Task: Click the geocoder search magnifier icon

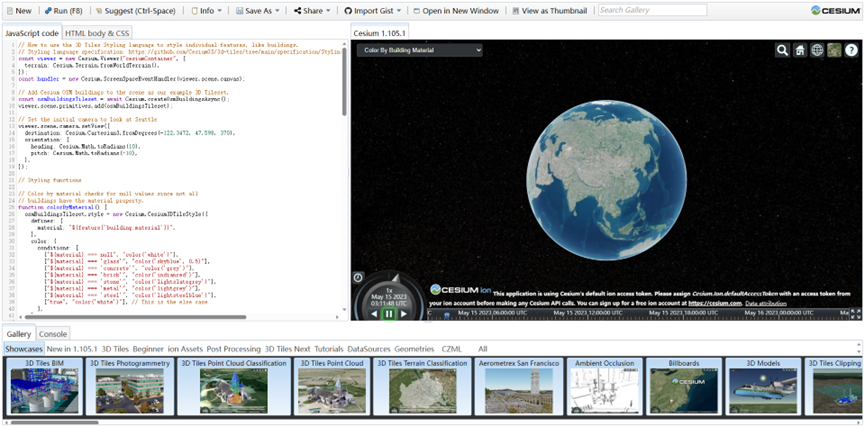Action: [x=782, y=50]
